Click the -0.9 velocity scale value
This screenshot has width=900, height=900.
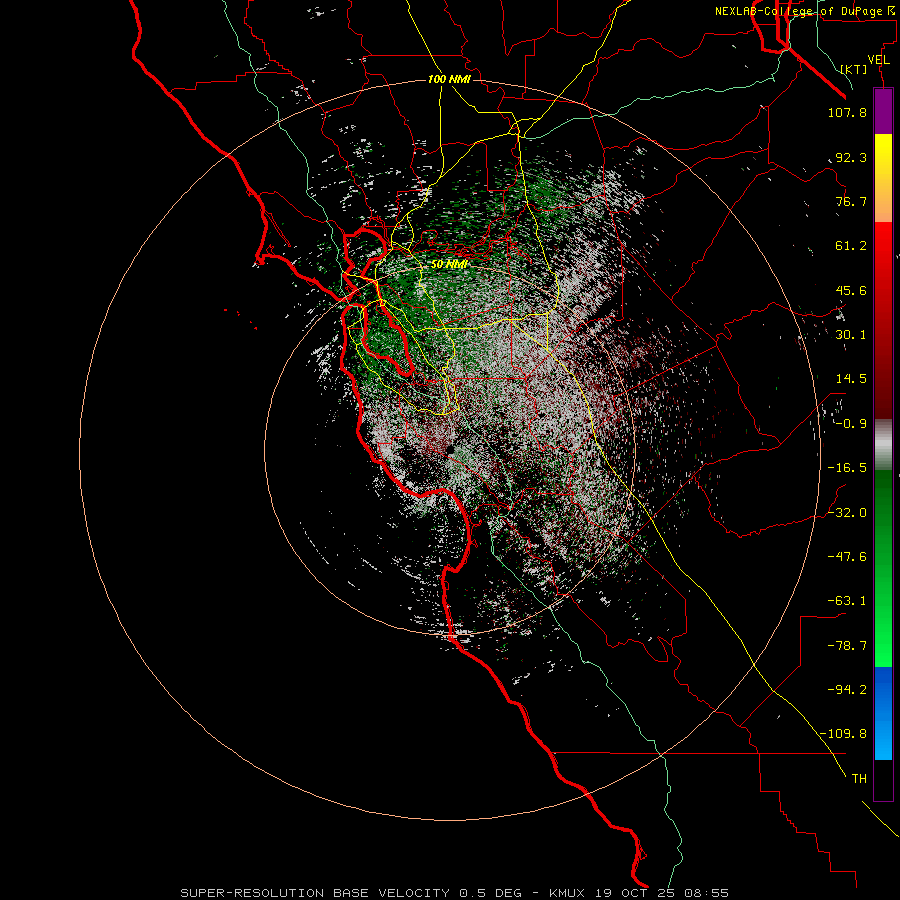[851, 424]
